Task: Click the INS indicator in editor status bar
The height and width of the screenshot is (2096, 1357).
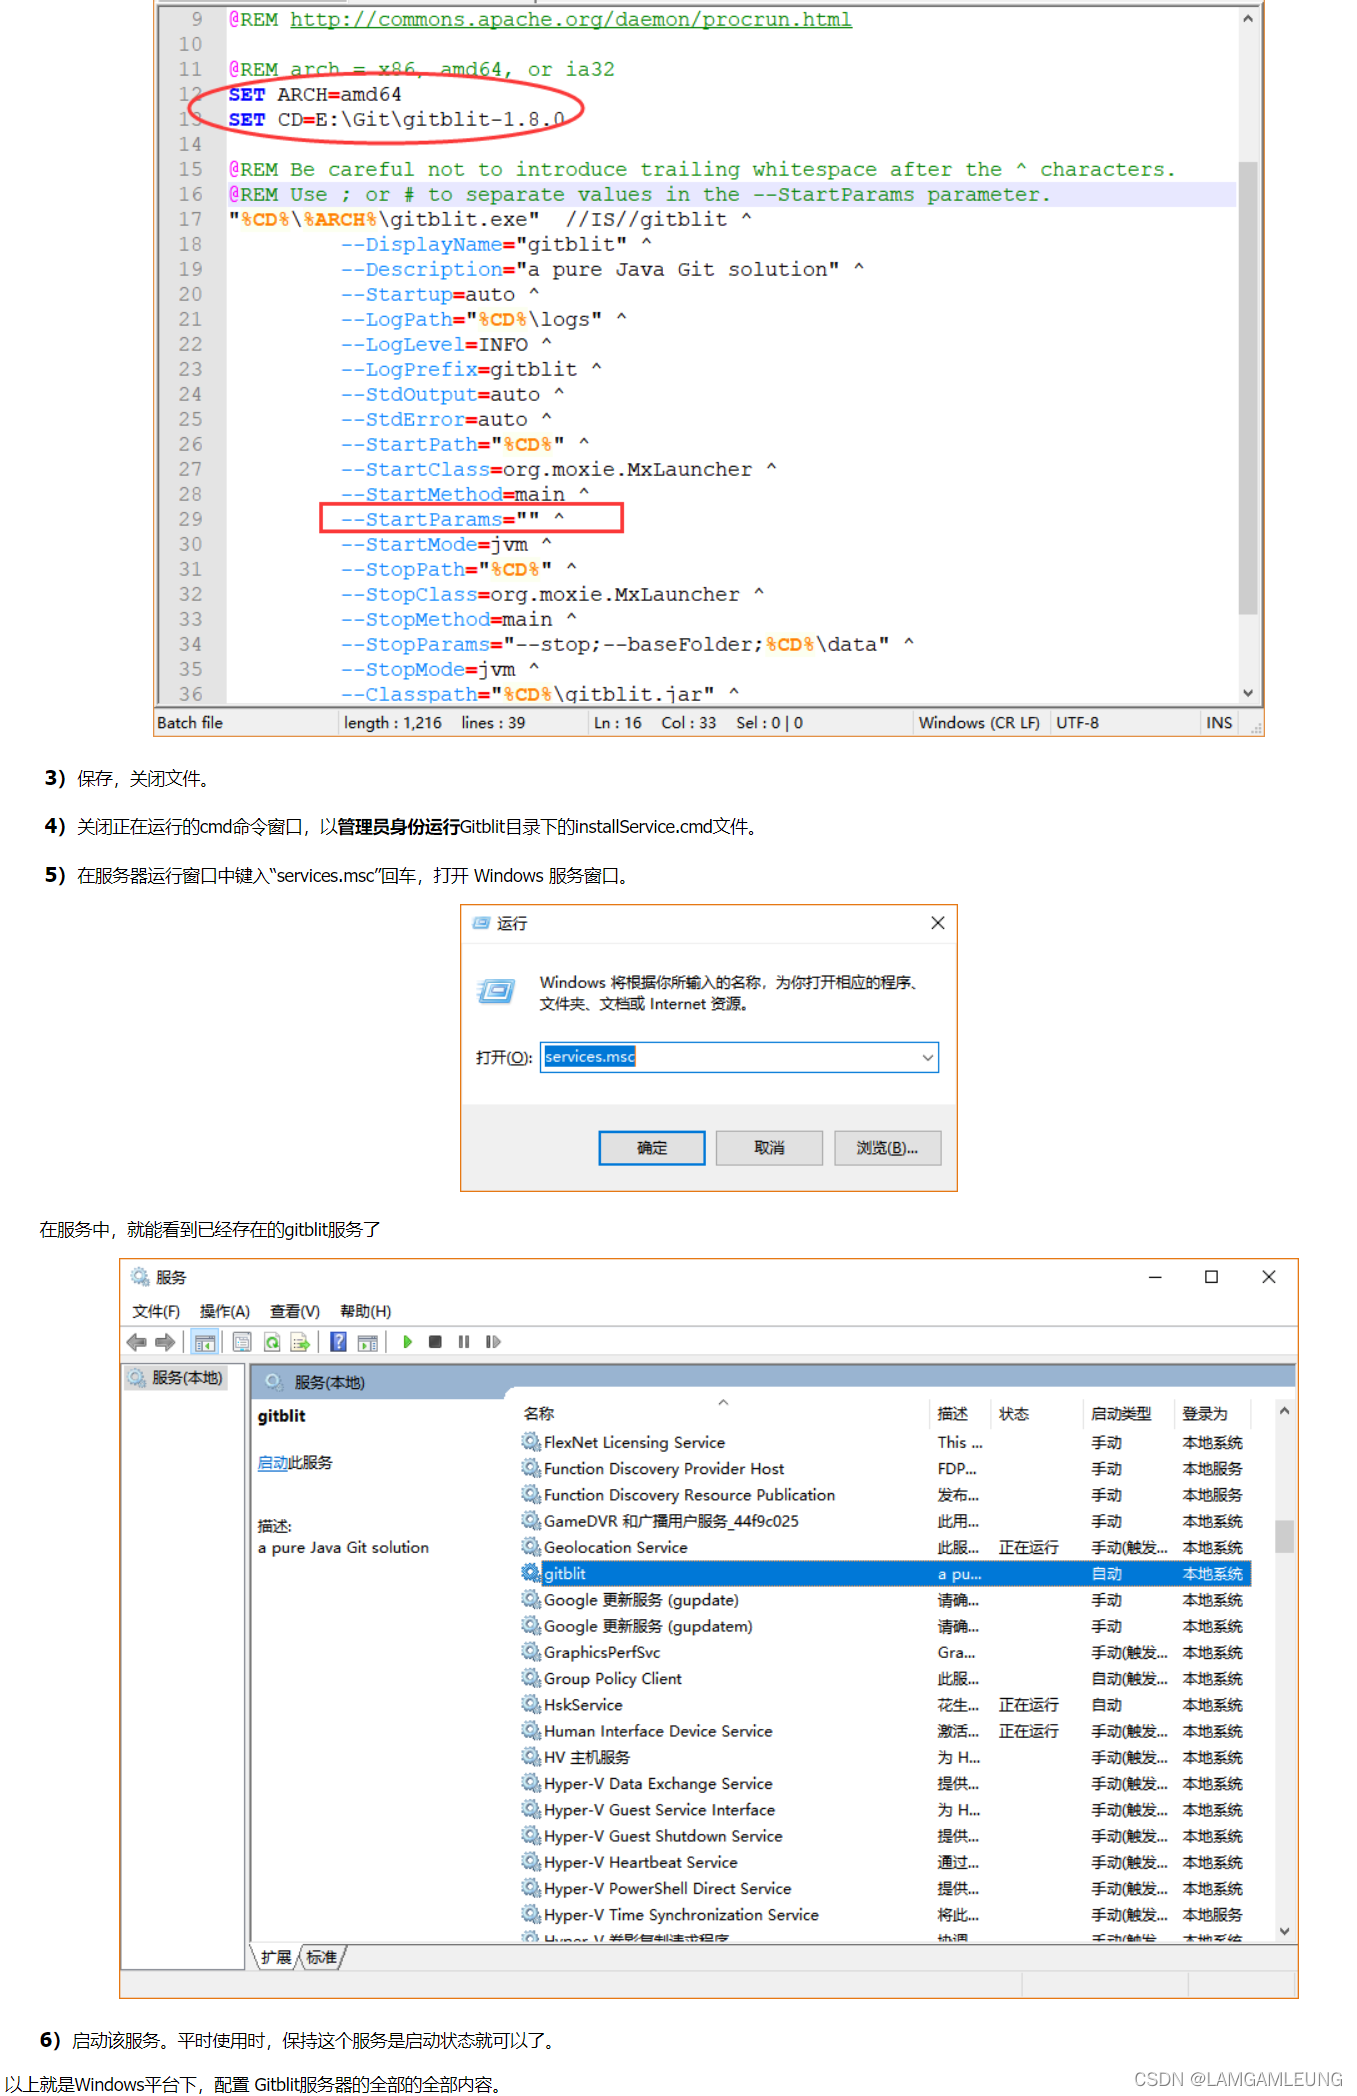Action: click(x=1218, y=722)
